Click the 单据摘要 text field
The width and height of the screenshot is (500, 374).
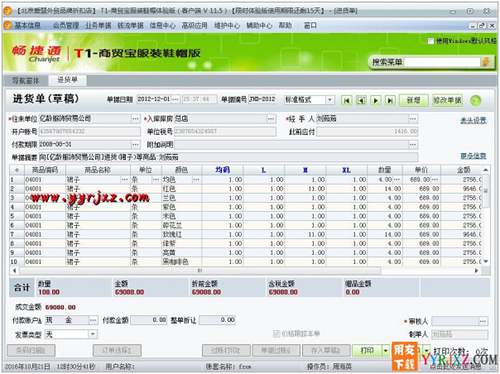click(x=228, y=157)
